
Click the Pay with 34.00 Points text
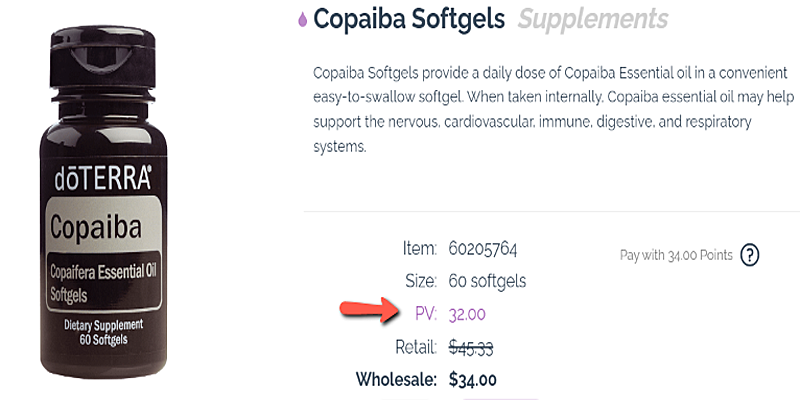point(676,255)
